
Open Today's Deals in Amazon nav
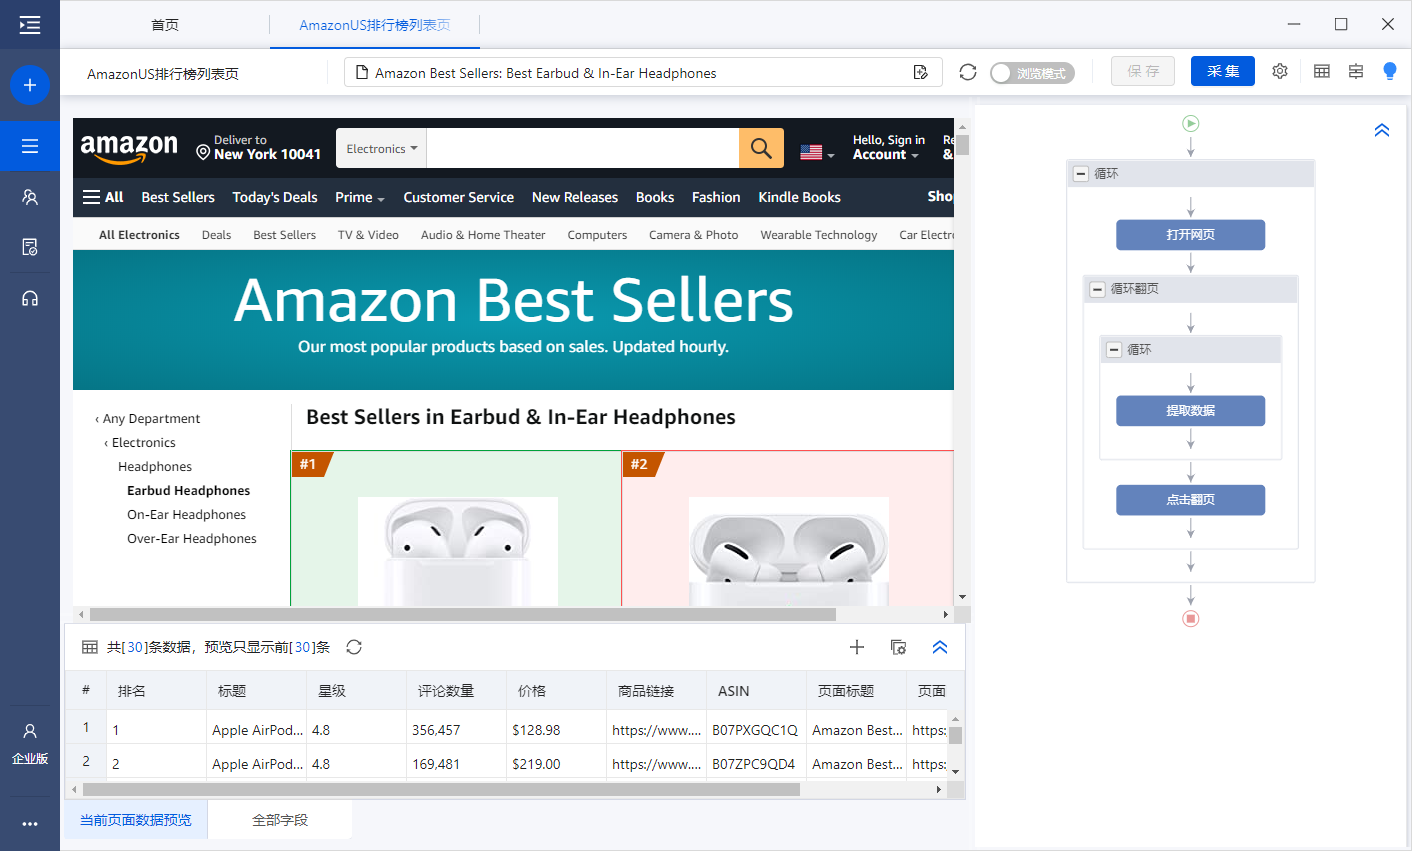point(275,197)
